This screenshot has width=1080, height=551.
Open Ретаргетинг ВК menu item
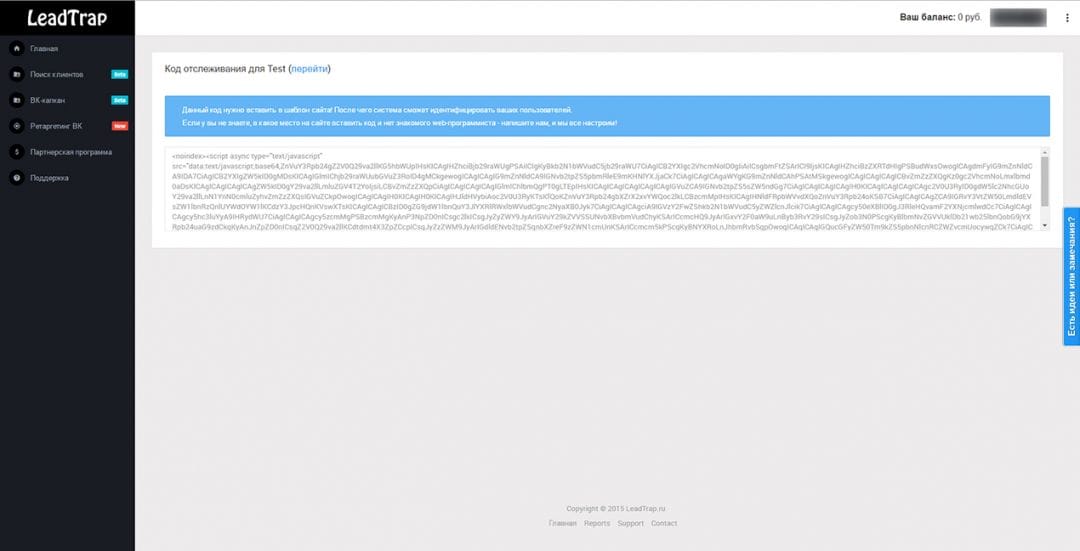pyautogui.click(x=56, y=126)
